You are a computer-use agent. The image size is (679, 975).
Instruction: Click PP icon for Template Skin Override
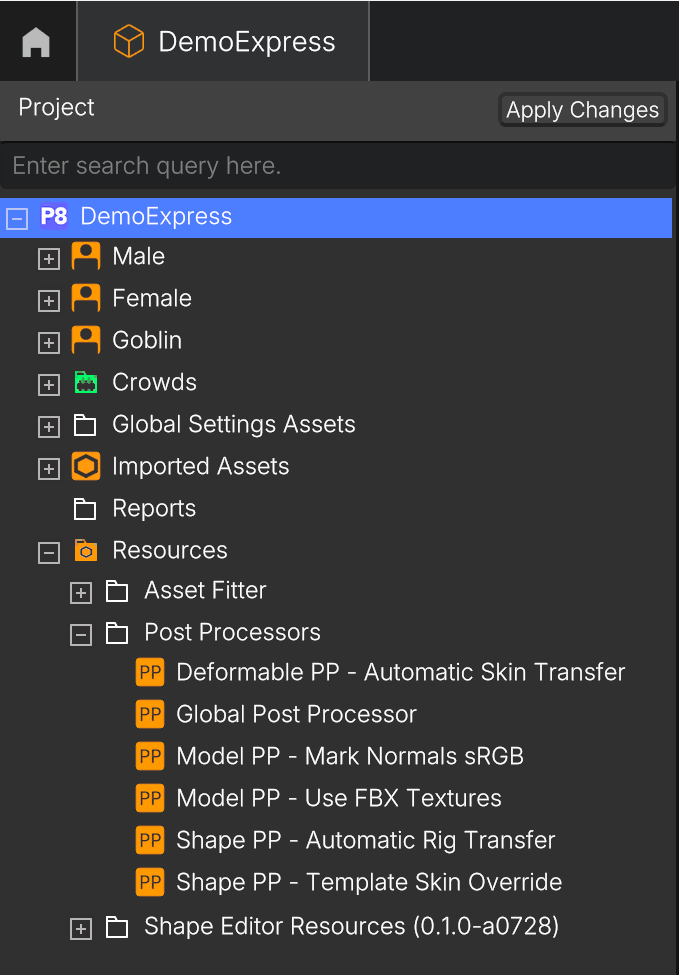pos(150,882)
